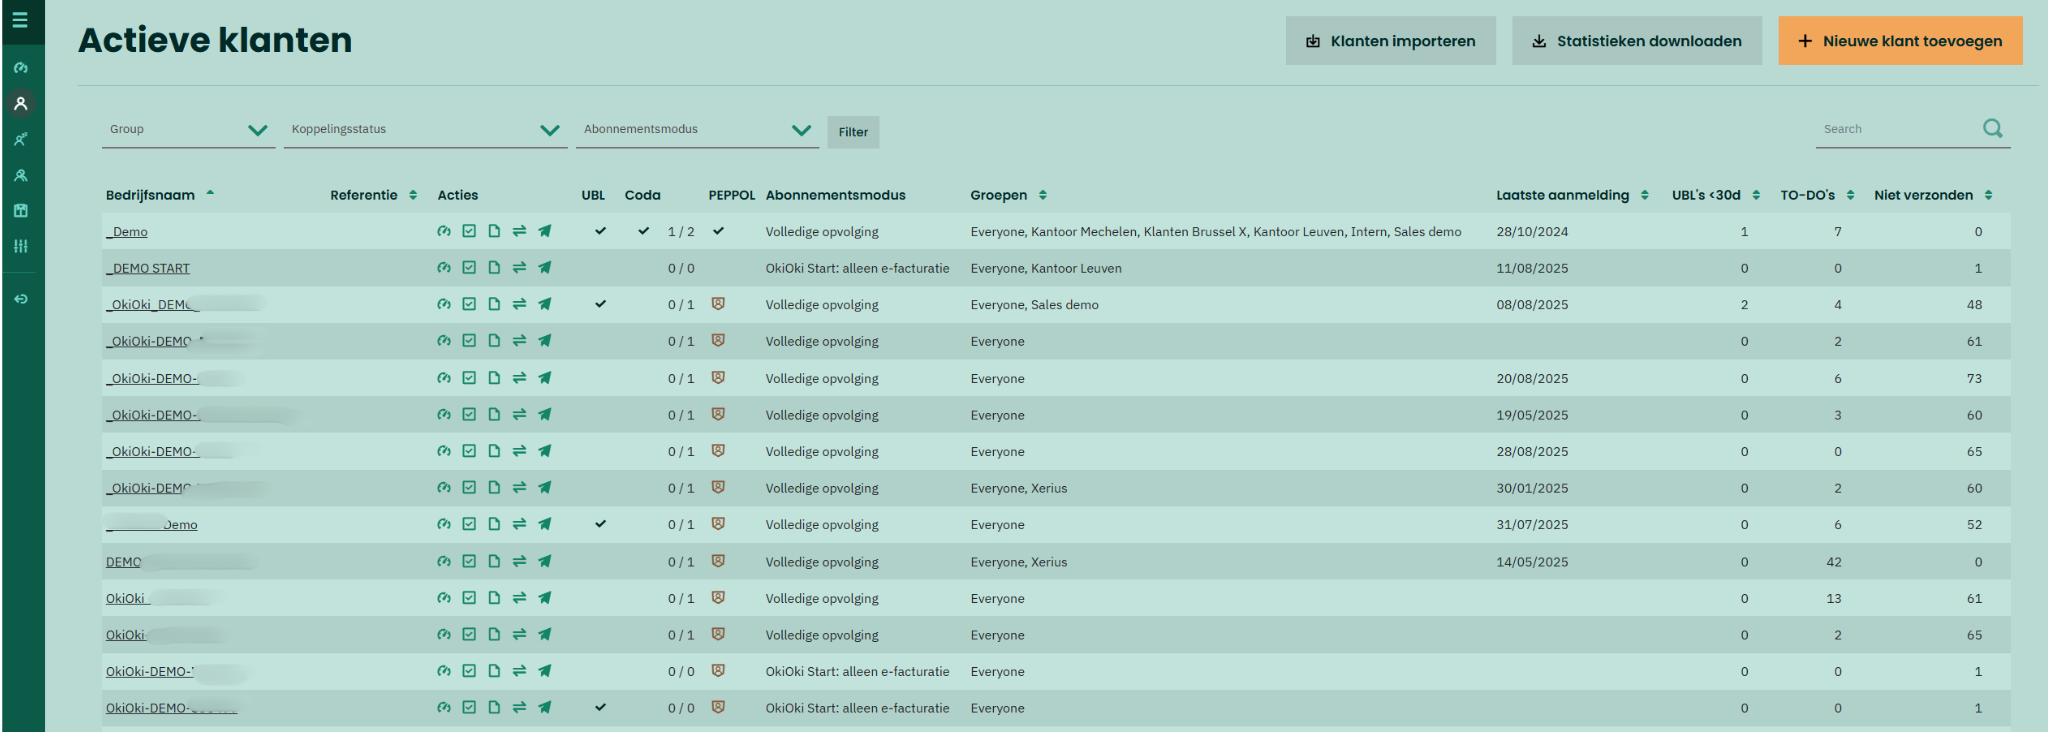Open checklist action for _DEMO START row
Viewport: 2048px width, 732px height.
(469, 268)
